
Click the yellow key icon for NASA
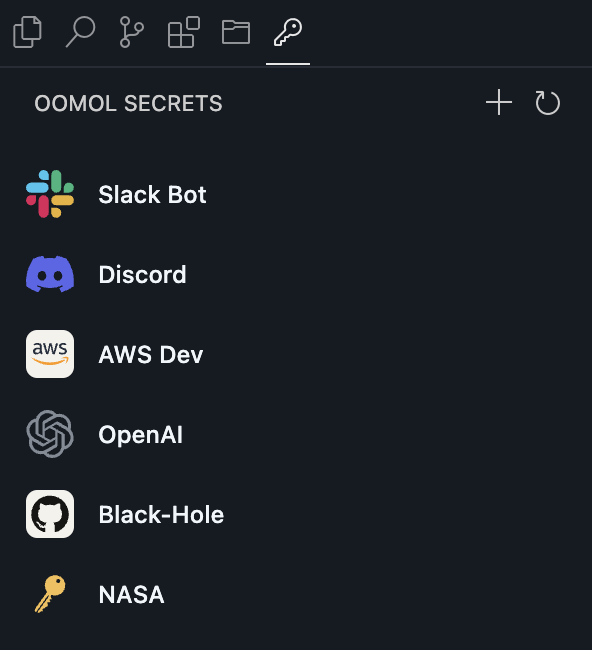click(x=50, y=594)
